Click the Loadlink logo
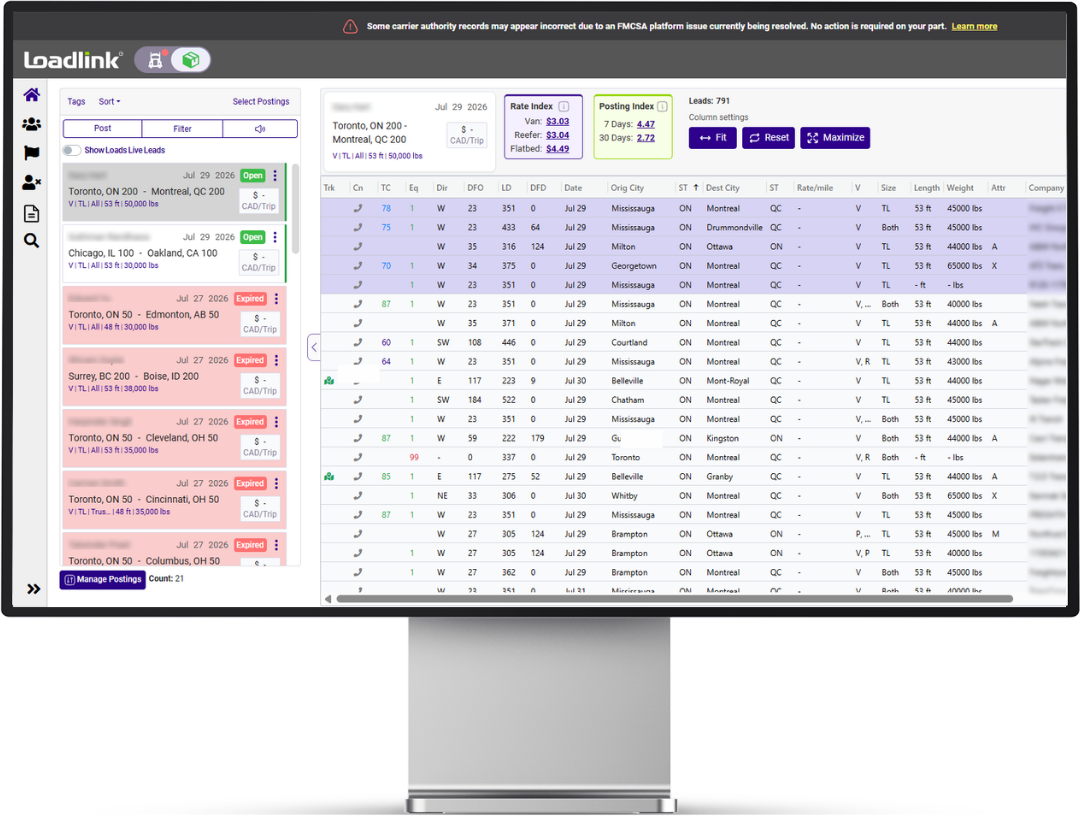1080x817 pixels. tap(74, 60)
